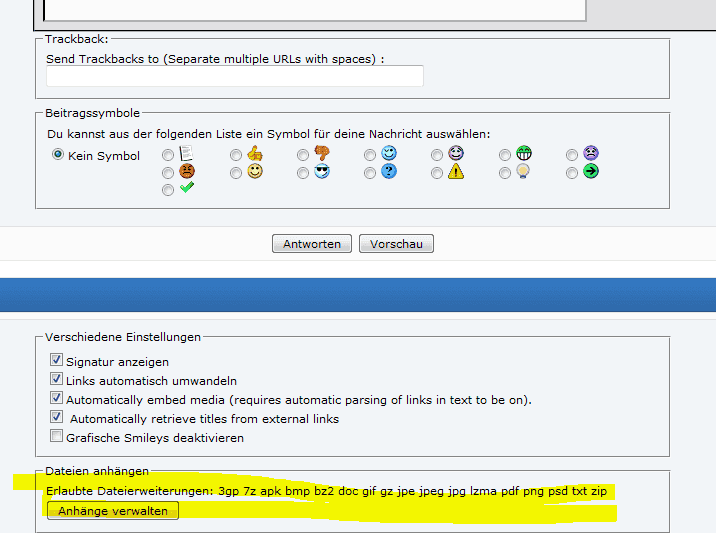This screenshot has height=533, width=716.
Task: Uncheck the Signatur anzeigen checkbox
Action: point(56,360)
